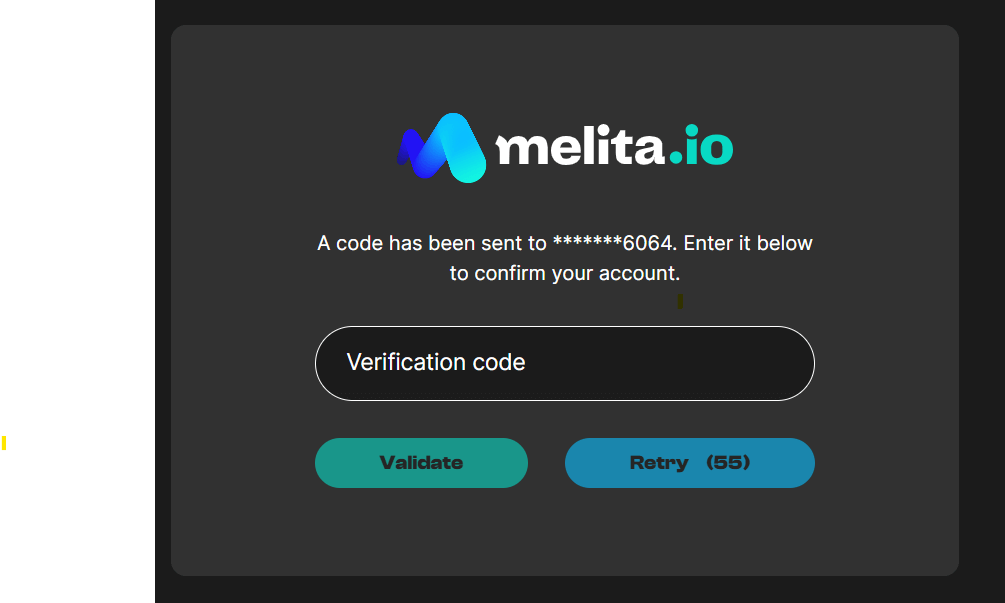Click the small dark mark below the message
Viewport: 1005px width, 603px height.
[x=680, y=300]
